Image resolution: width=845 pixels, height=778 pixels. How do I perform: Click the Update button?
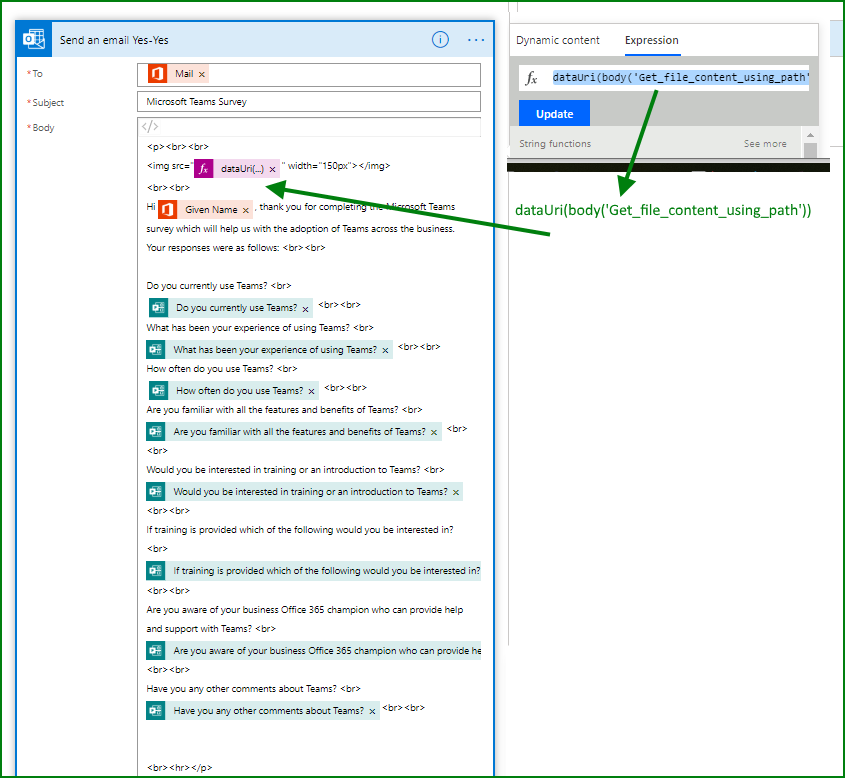tap(554, 114)
